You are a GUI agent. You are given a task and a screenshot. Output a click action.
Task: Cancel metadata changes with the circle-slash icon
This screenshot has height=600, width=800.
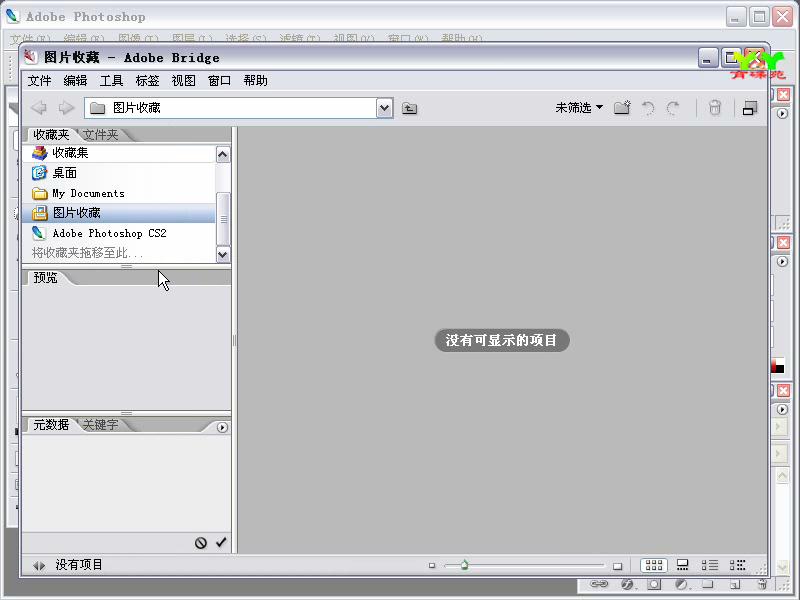click(x=201, y=543)
